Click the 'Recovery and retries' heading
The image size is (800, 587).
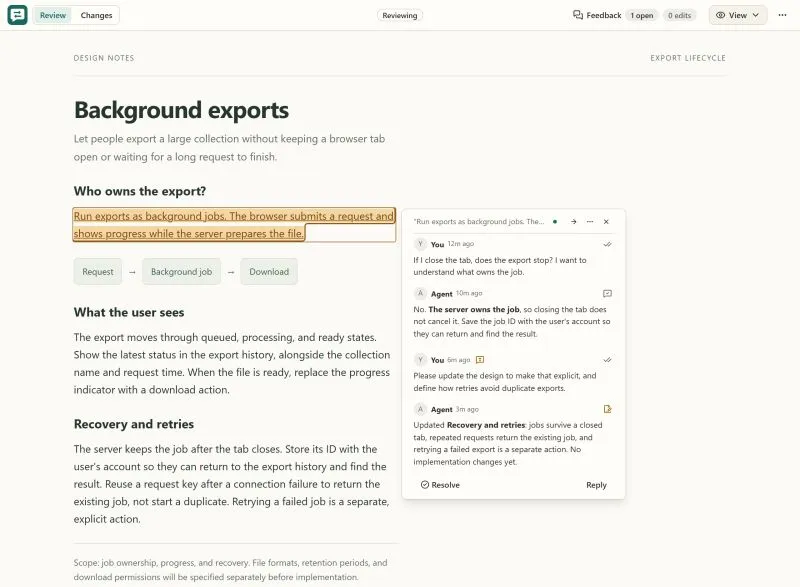pos(134,424)
